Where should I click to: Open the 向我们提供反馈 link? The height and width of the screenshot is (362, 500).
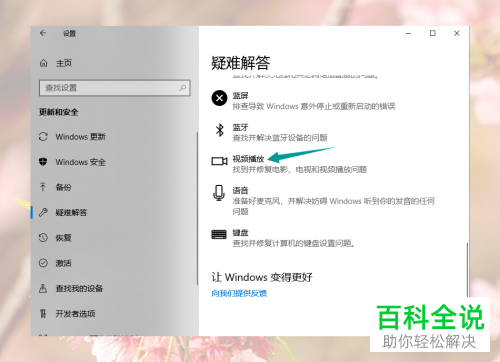coord(239,293)
